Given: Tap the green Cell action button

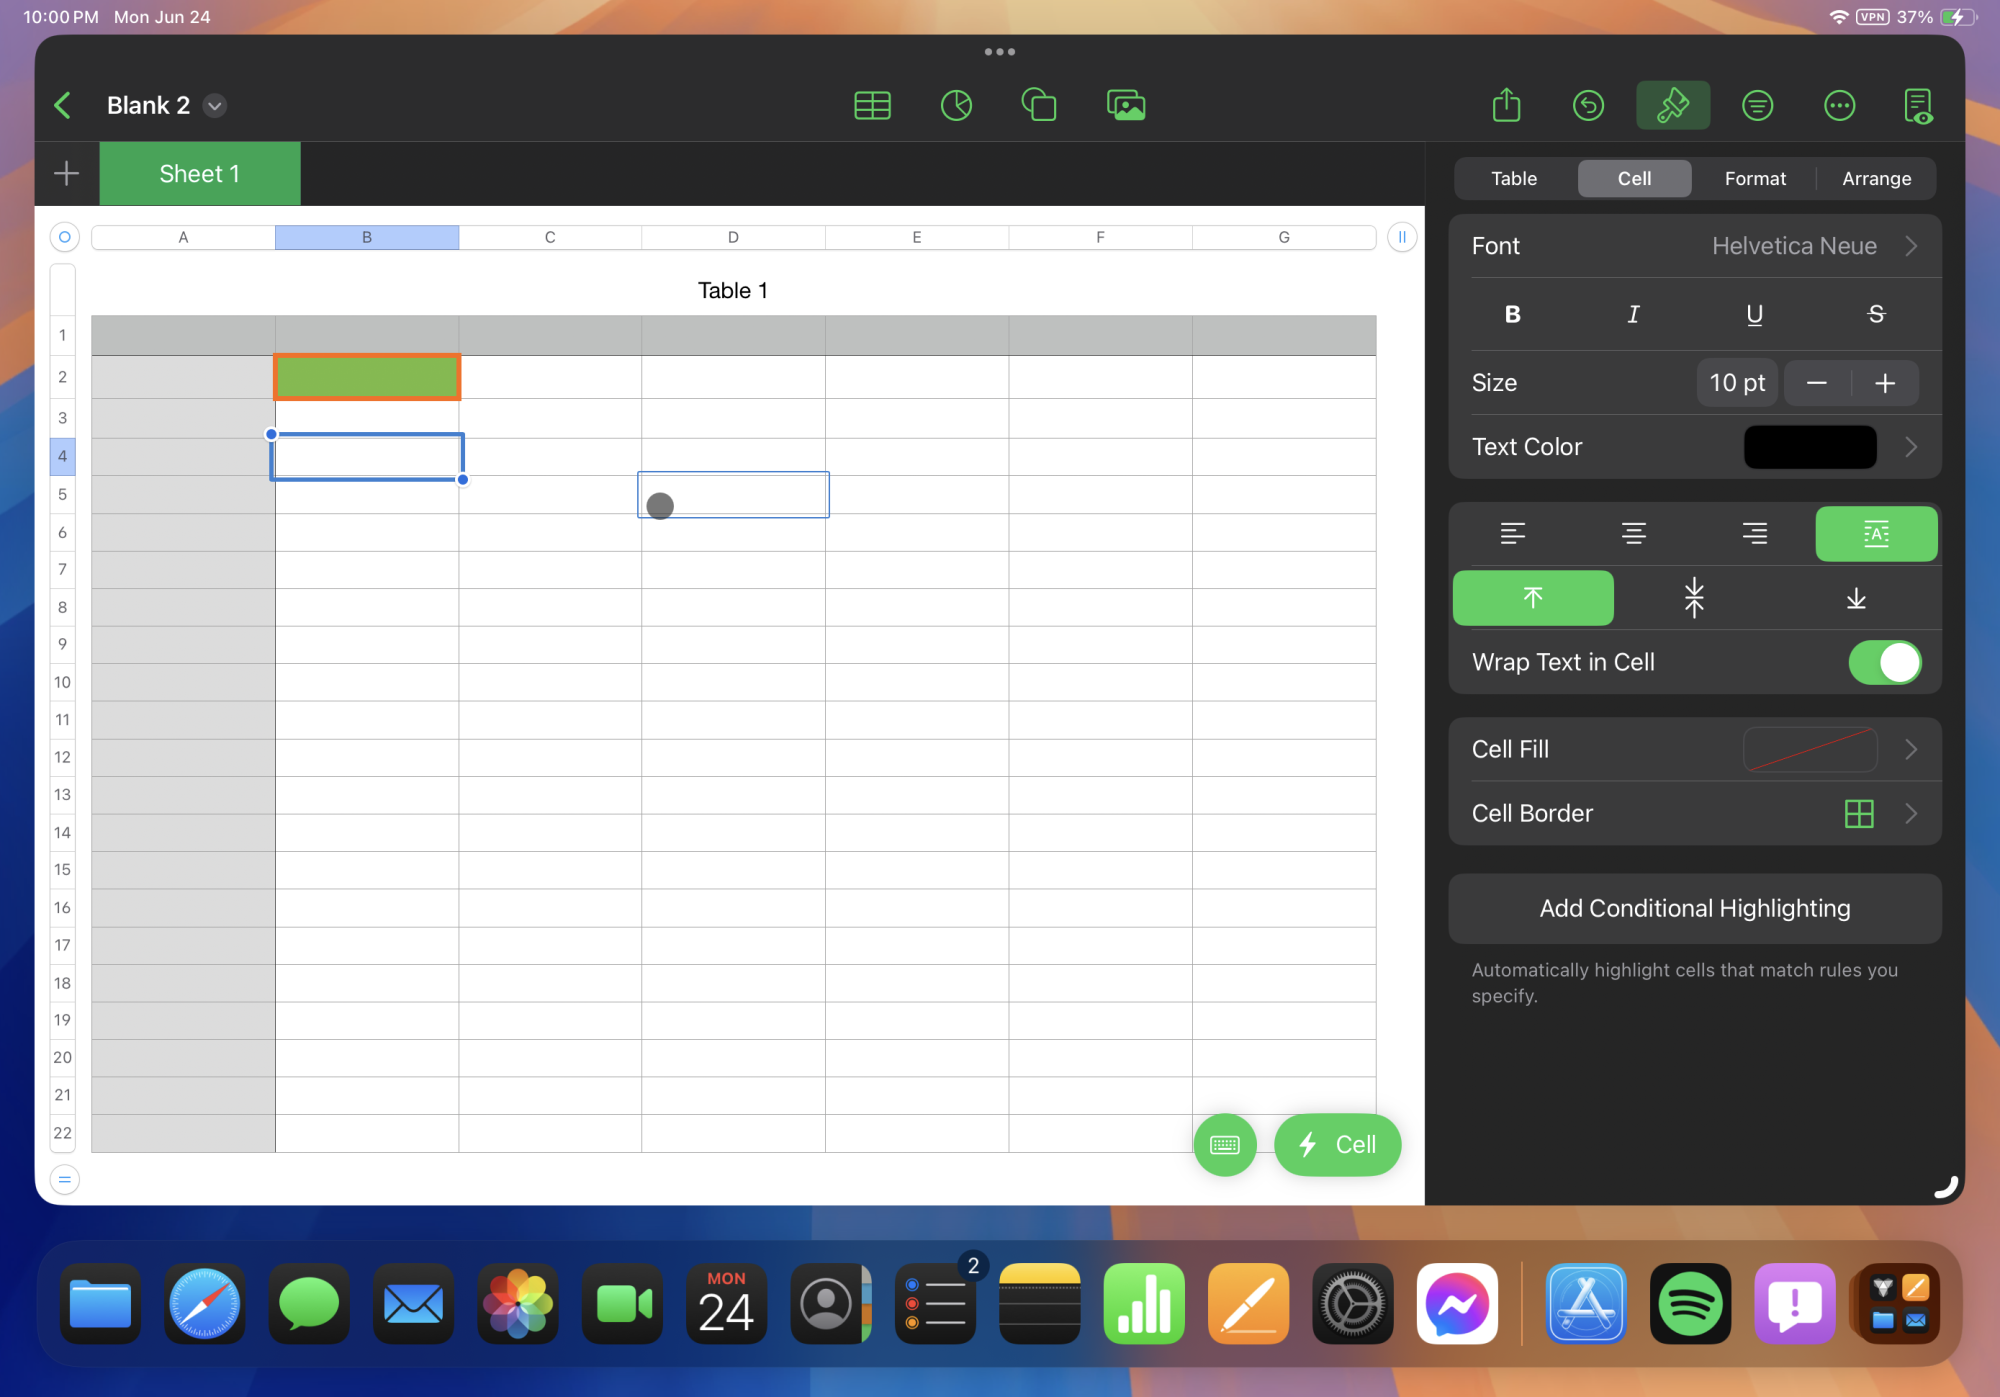Looking at the screenshot, I should [x=1337, y=1144].
